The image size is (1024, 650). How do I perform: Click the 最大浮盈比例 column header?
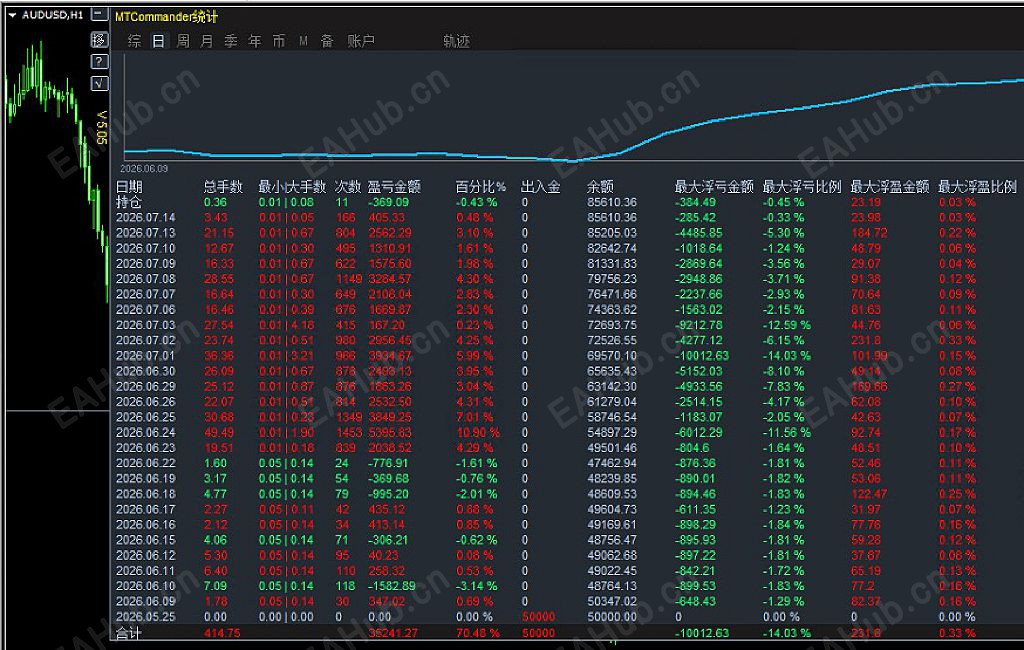(978, 187)
